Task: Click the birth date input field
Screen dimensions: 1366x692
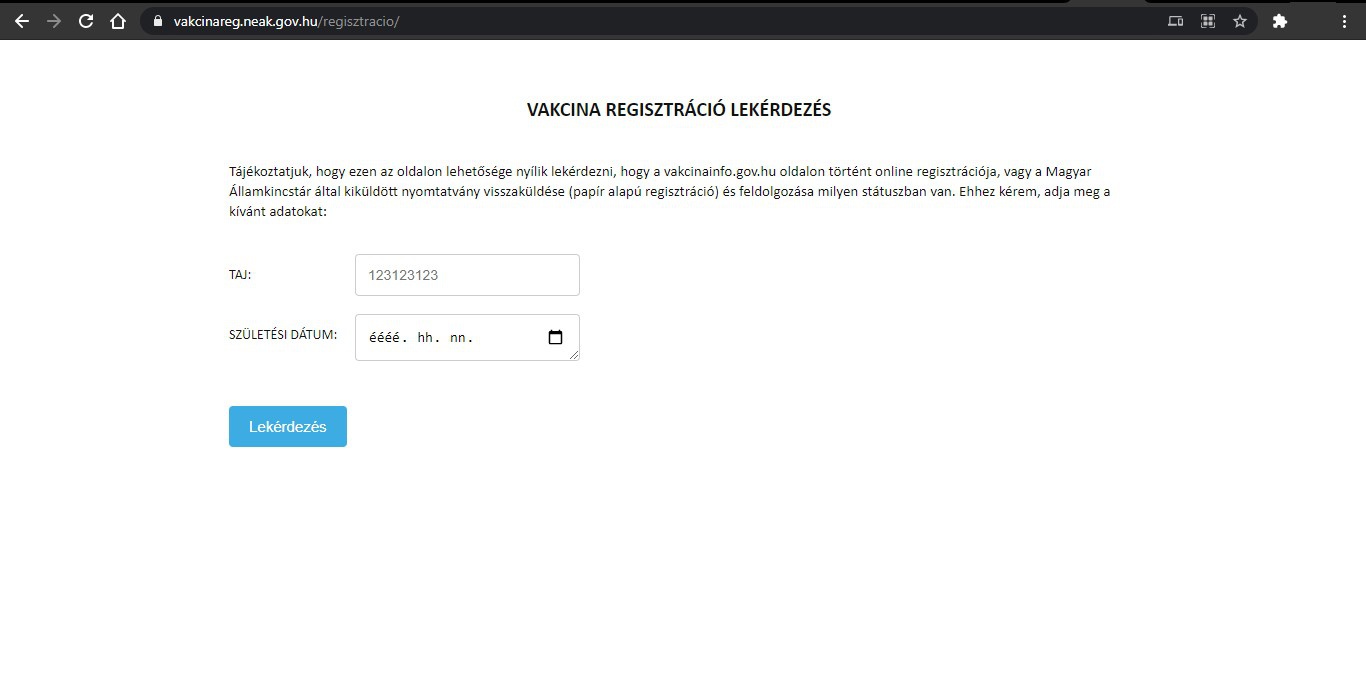Action: [467, 337]
